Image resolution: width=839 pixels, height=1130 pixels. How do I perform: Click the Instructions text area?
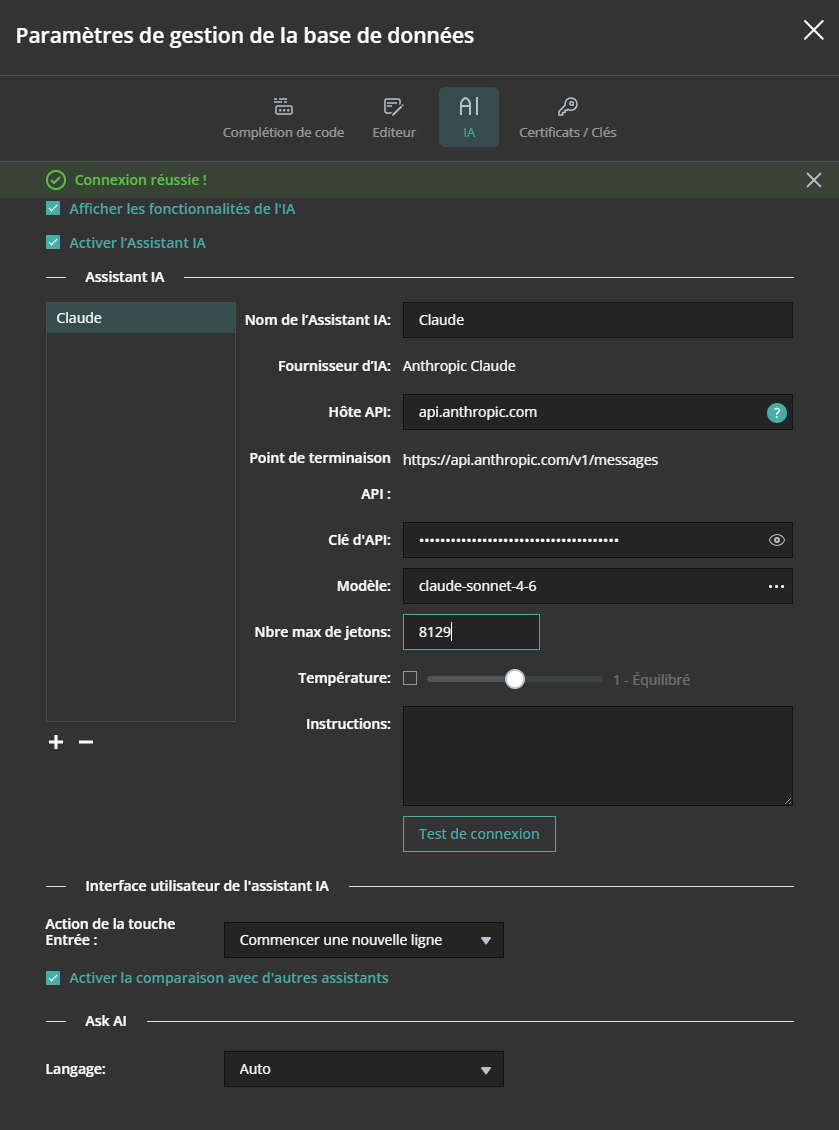tap(598, 756)
